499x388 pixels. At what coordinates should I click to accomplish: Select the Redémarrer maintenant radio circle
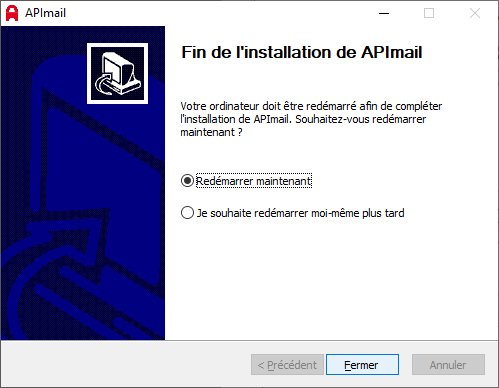click(x=187, y=181)
